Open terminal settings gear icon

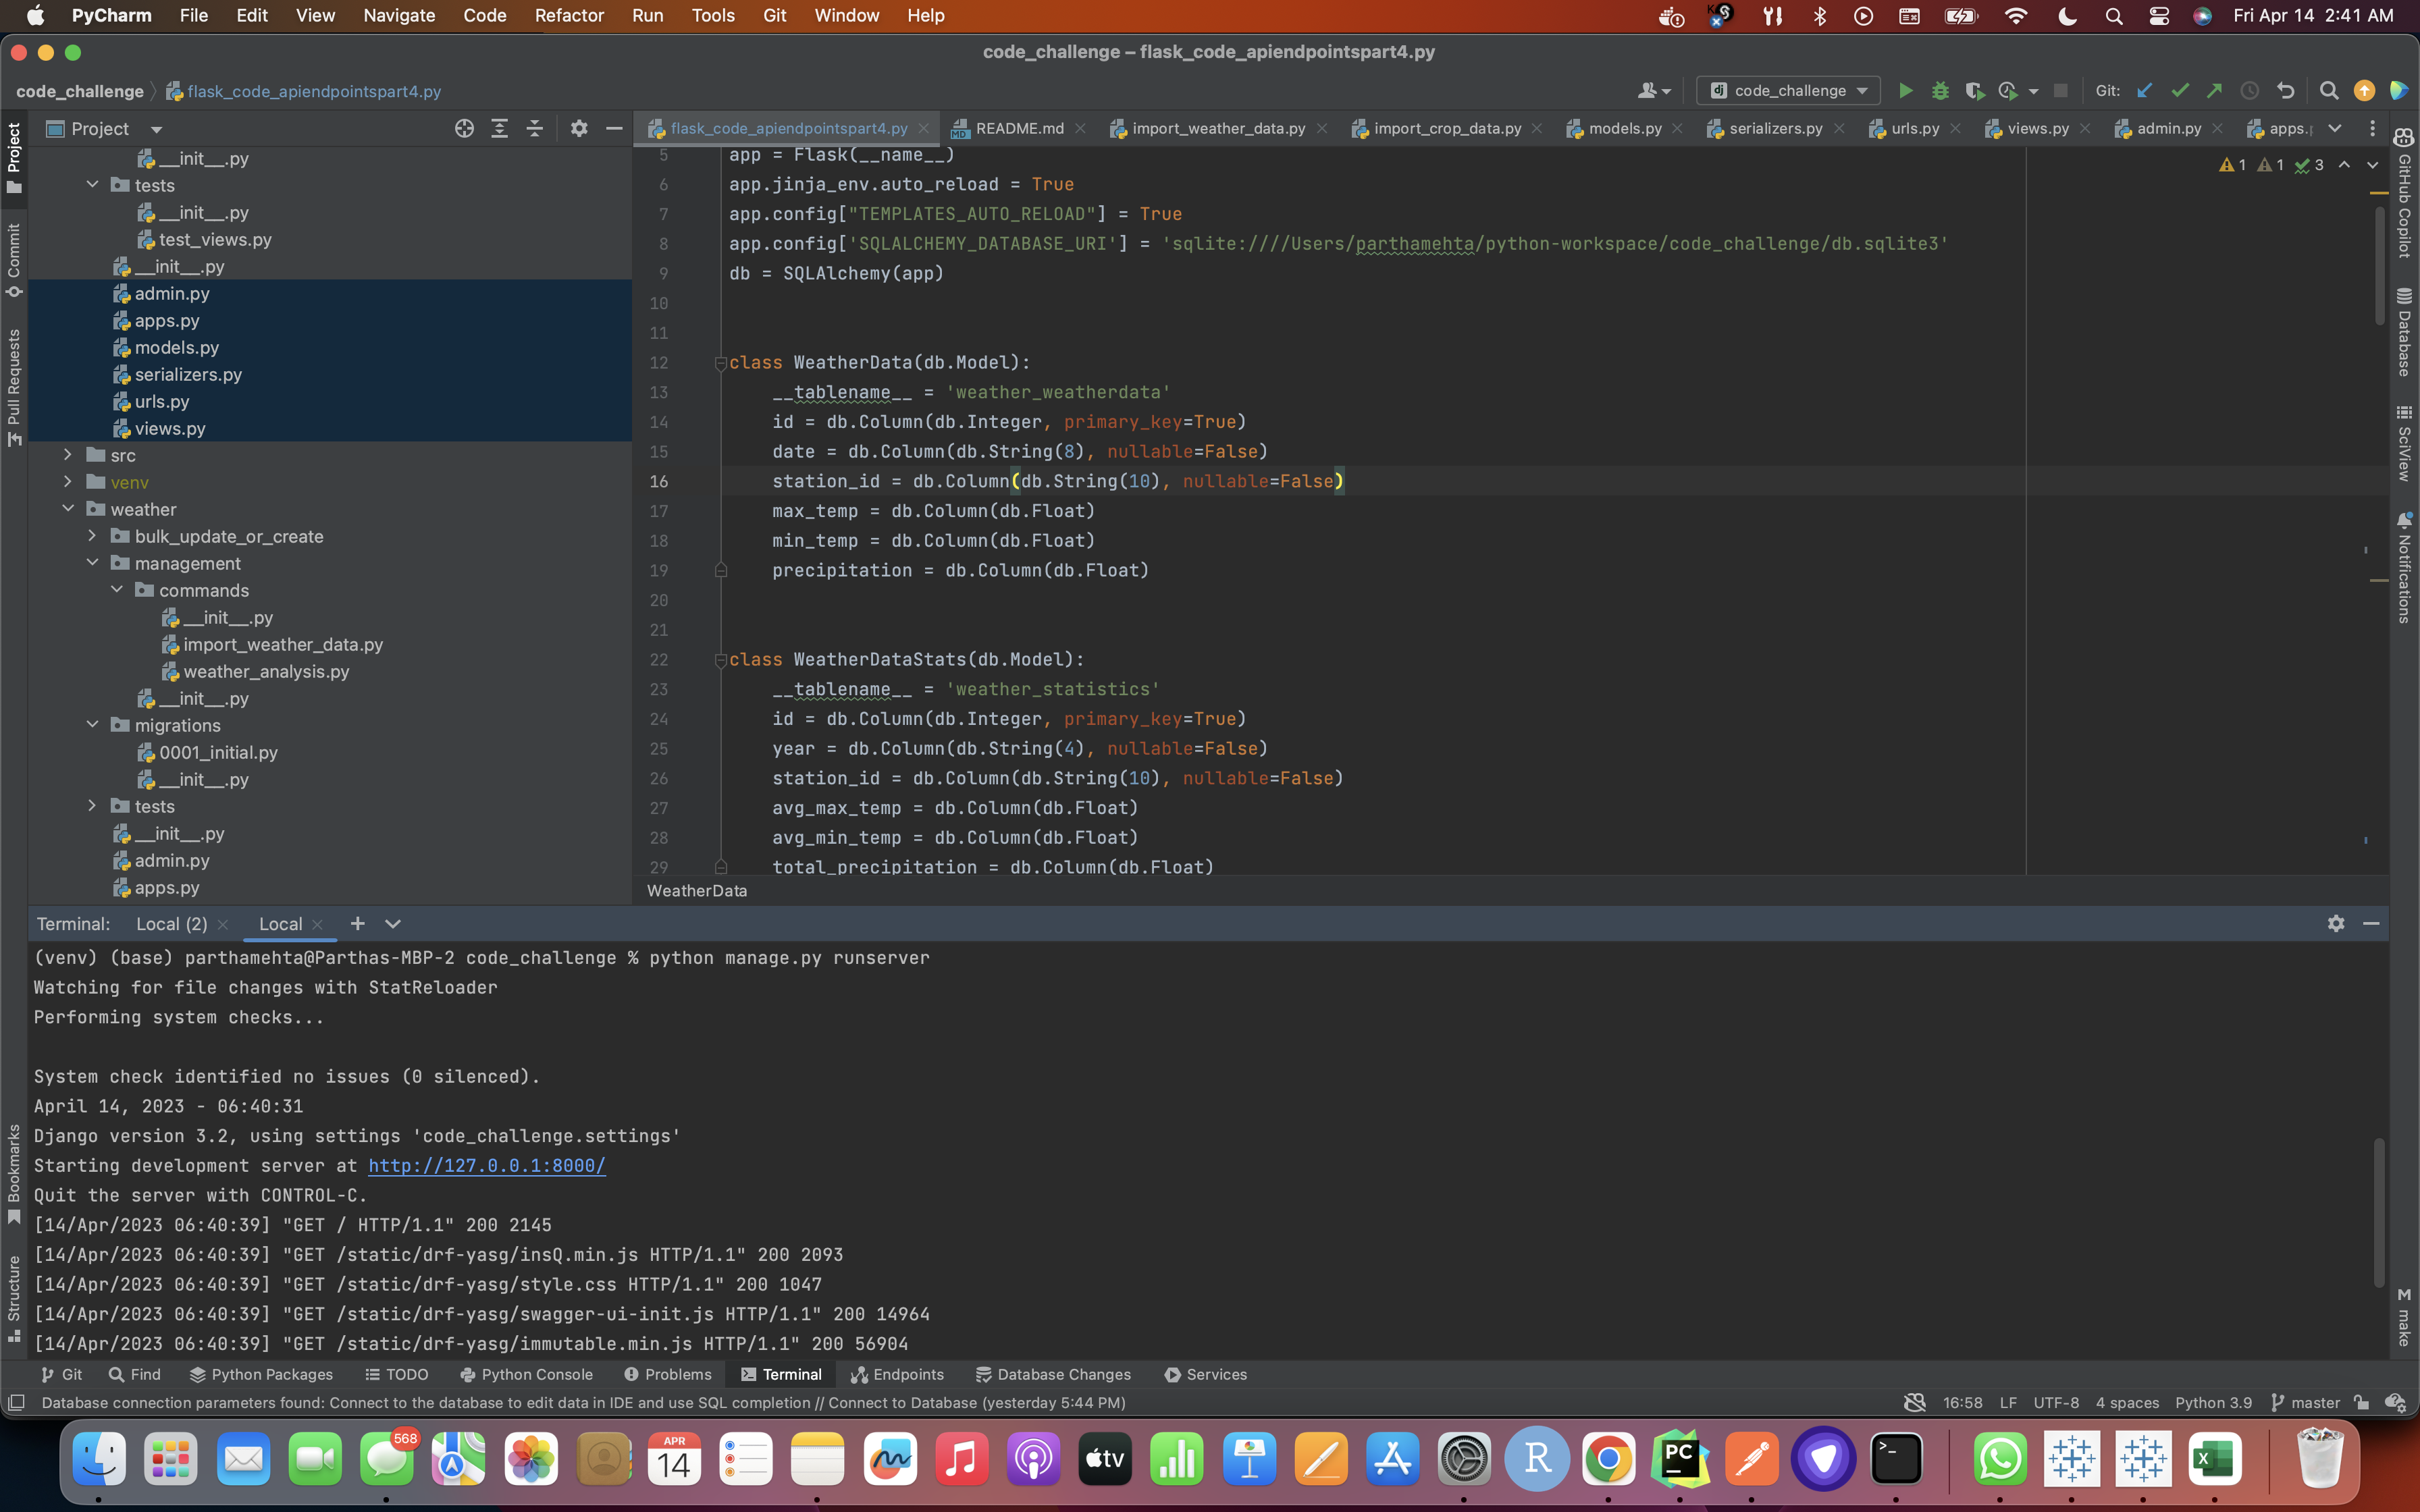click(2336, 924)
